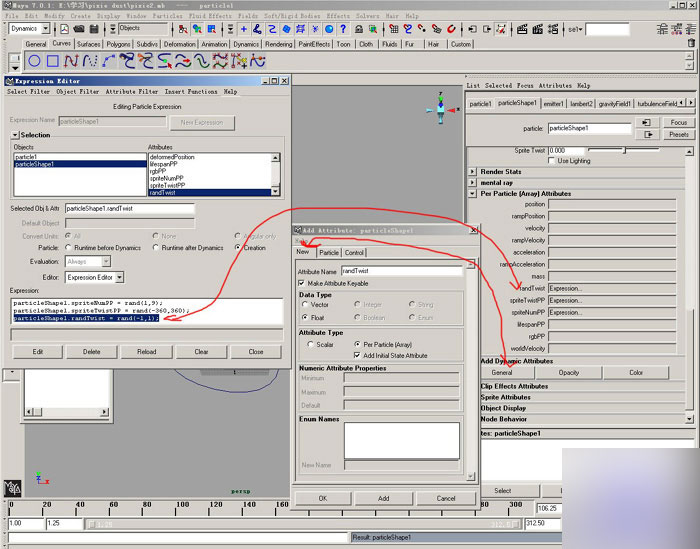Open the emitter1 tab in Attribute Editor
This screenshot has width=700, height=549.
click(x=554, y=104)
